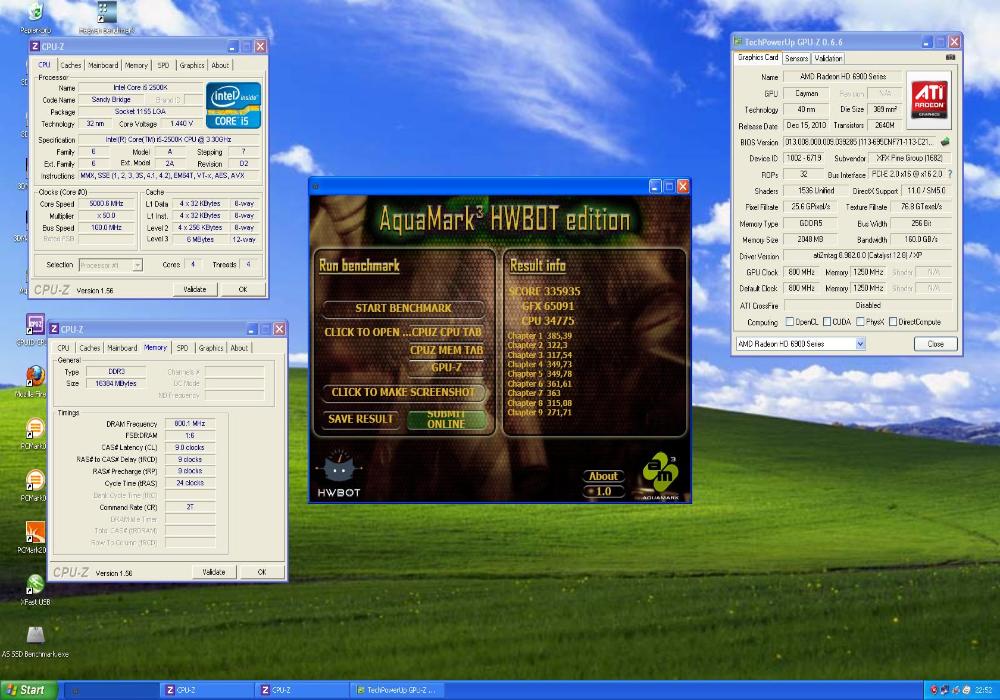This screenshot has width=1000, height=700.
Task: Click the GPU-Z button in AquaMark
Action: [x=446, y=367]
